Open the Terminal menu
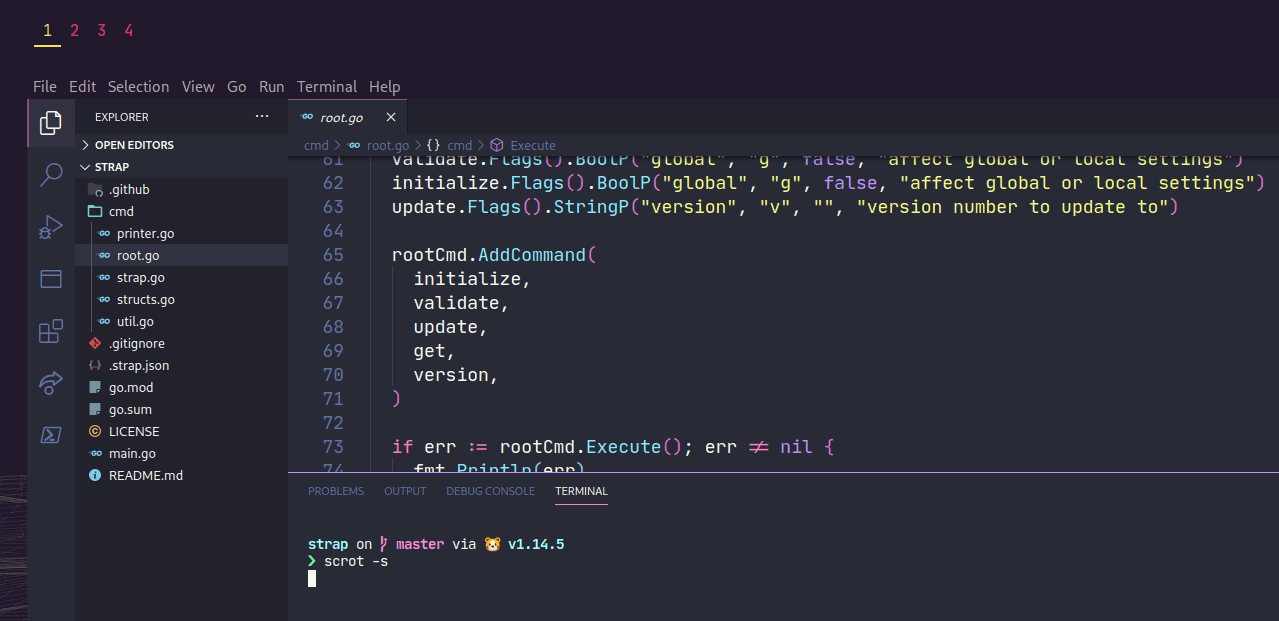This screenshot has width=1279, height=621. [326, 87]
